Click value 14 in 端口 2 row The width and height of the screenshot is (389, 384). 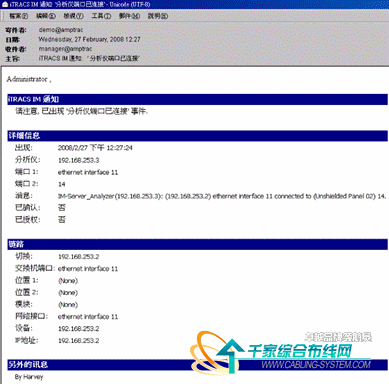coord(62,184)
